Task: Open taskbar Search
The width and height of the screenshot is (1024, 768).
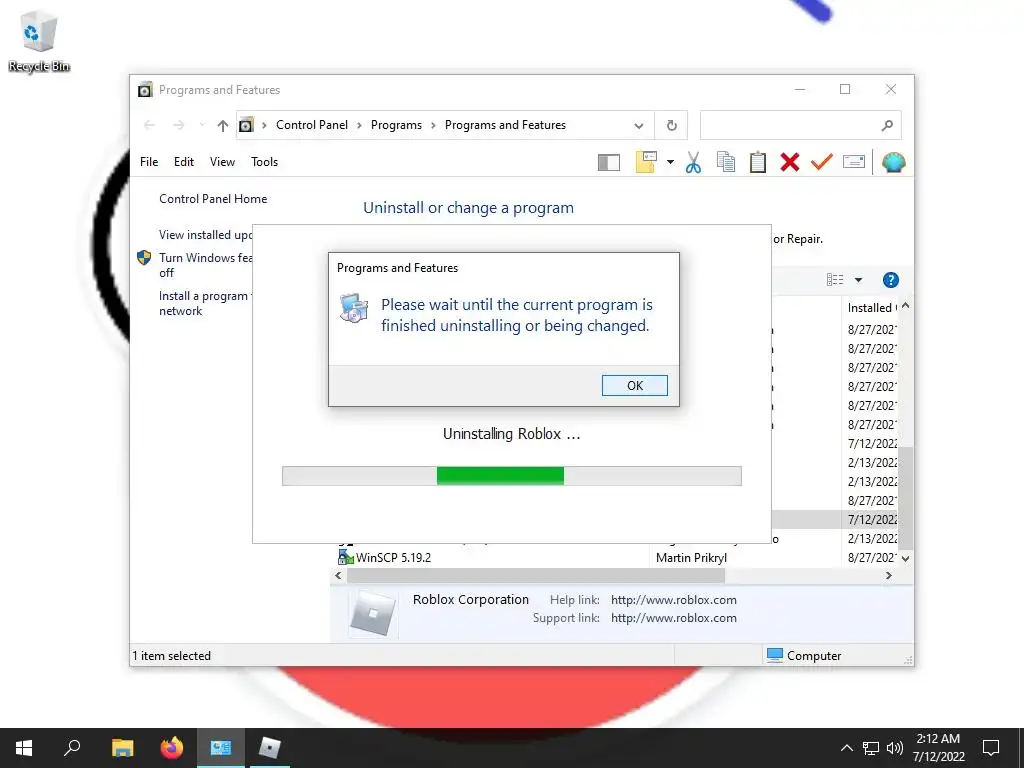Action: (x=72, y=748)
